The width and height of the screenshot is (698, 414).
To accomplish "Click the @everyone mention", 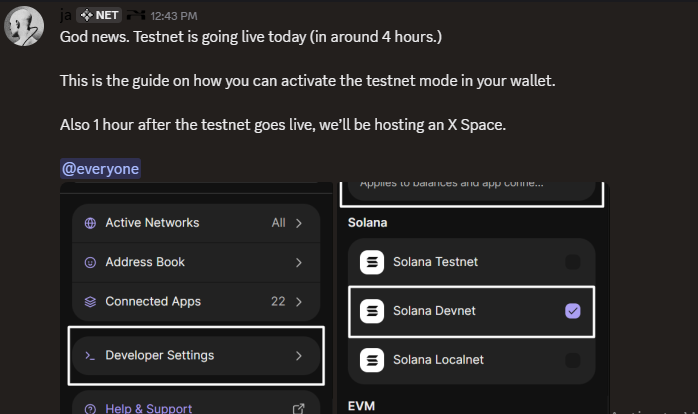I will 101,169.
